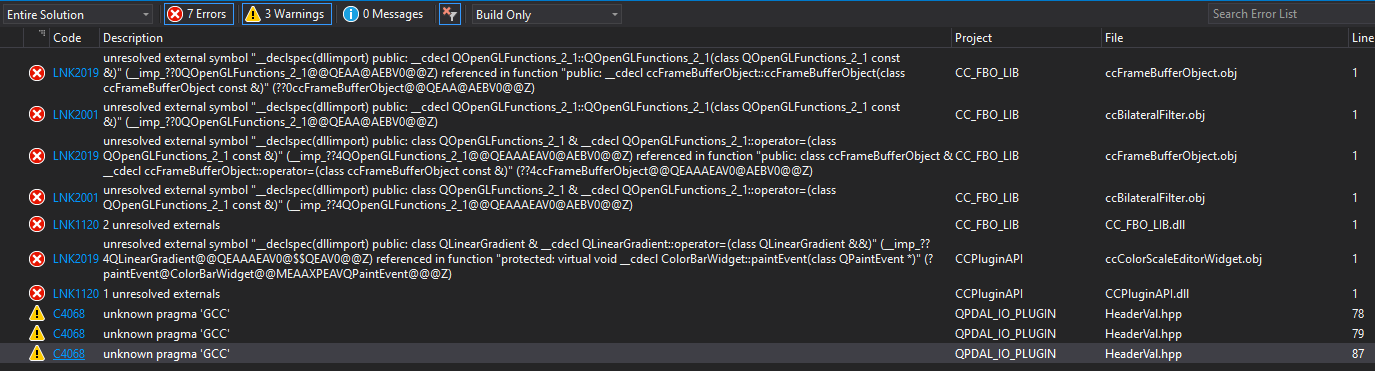Open LNK1120 code link for CC_FBO_LIB.dll
Viewport: 1375px width, 371px height.
(x=76, y=225)
